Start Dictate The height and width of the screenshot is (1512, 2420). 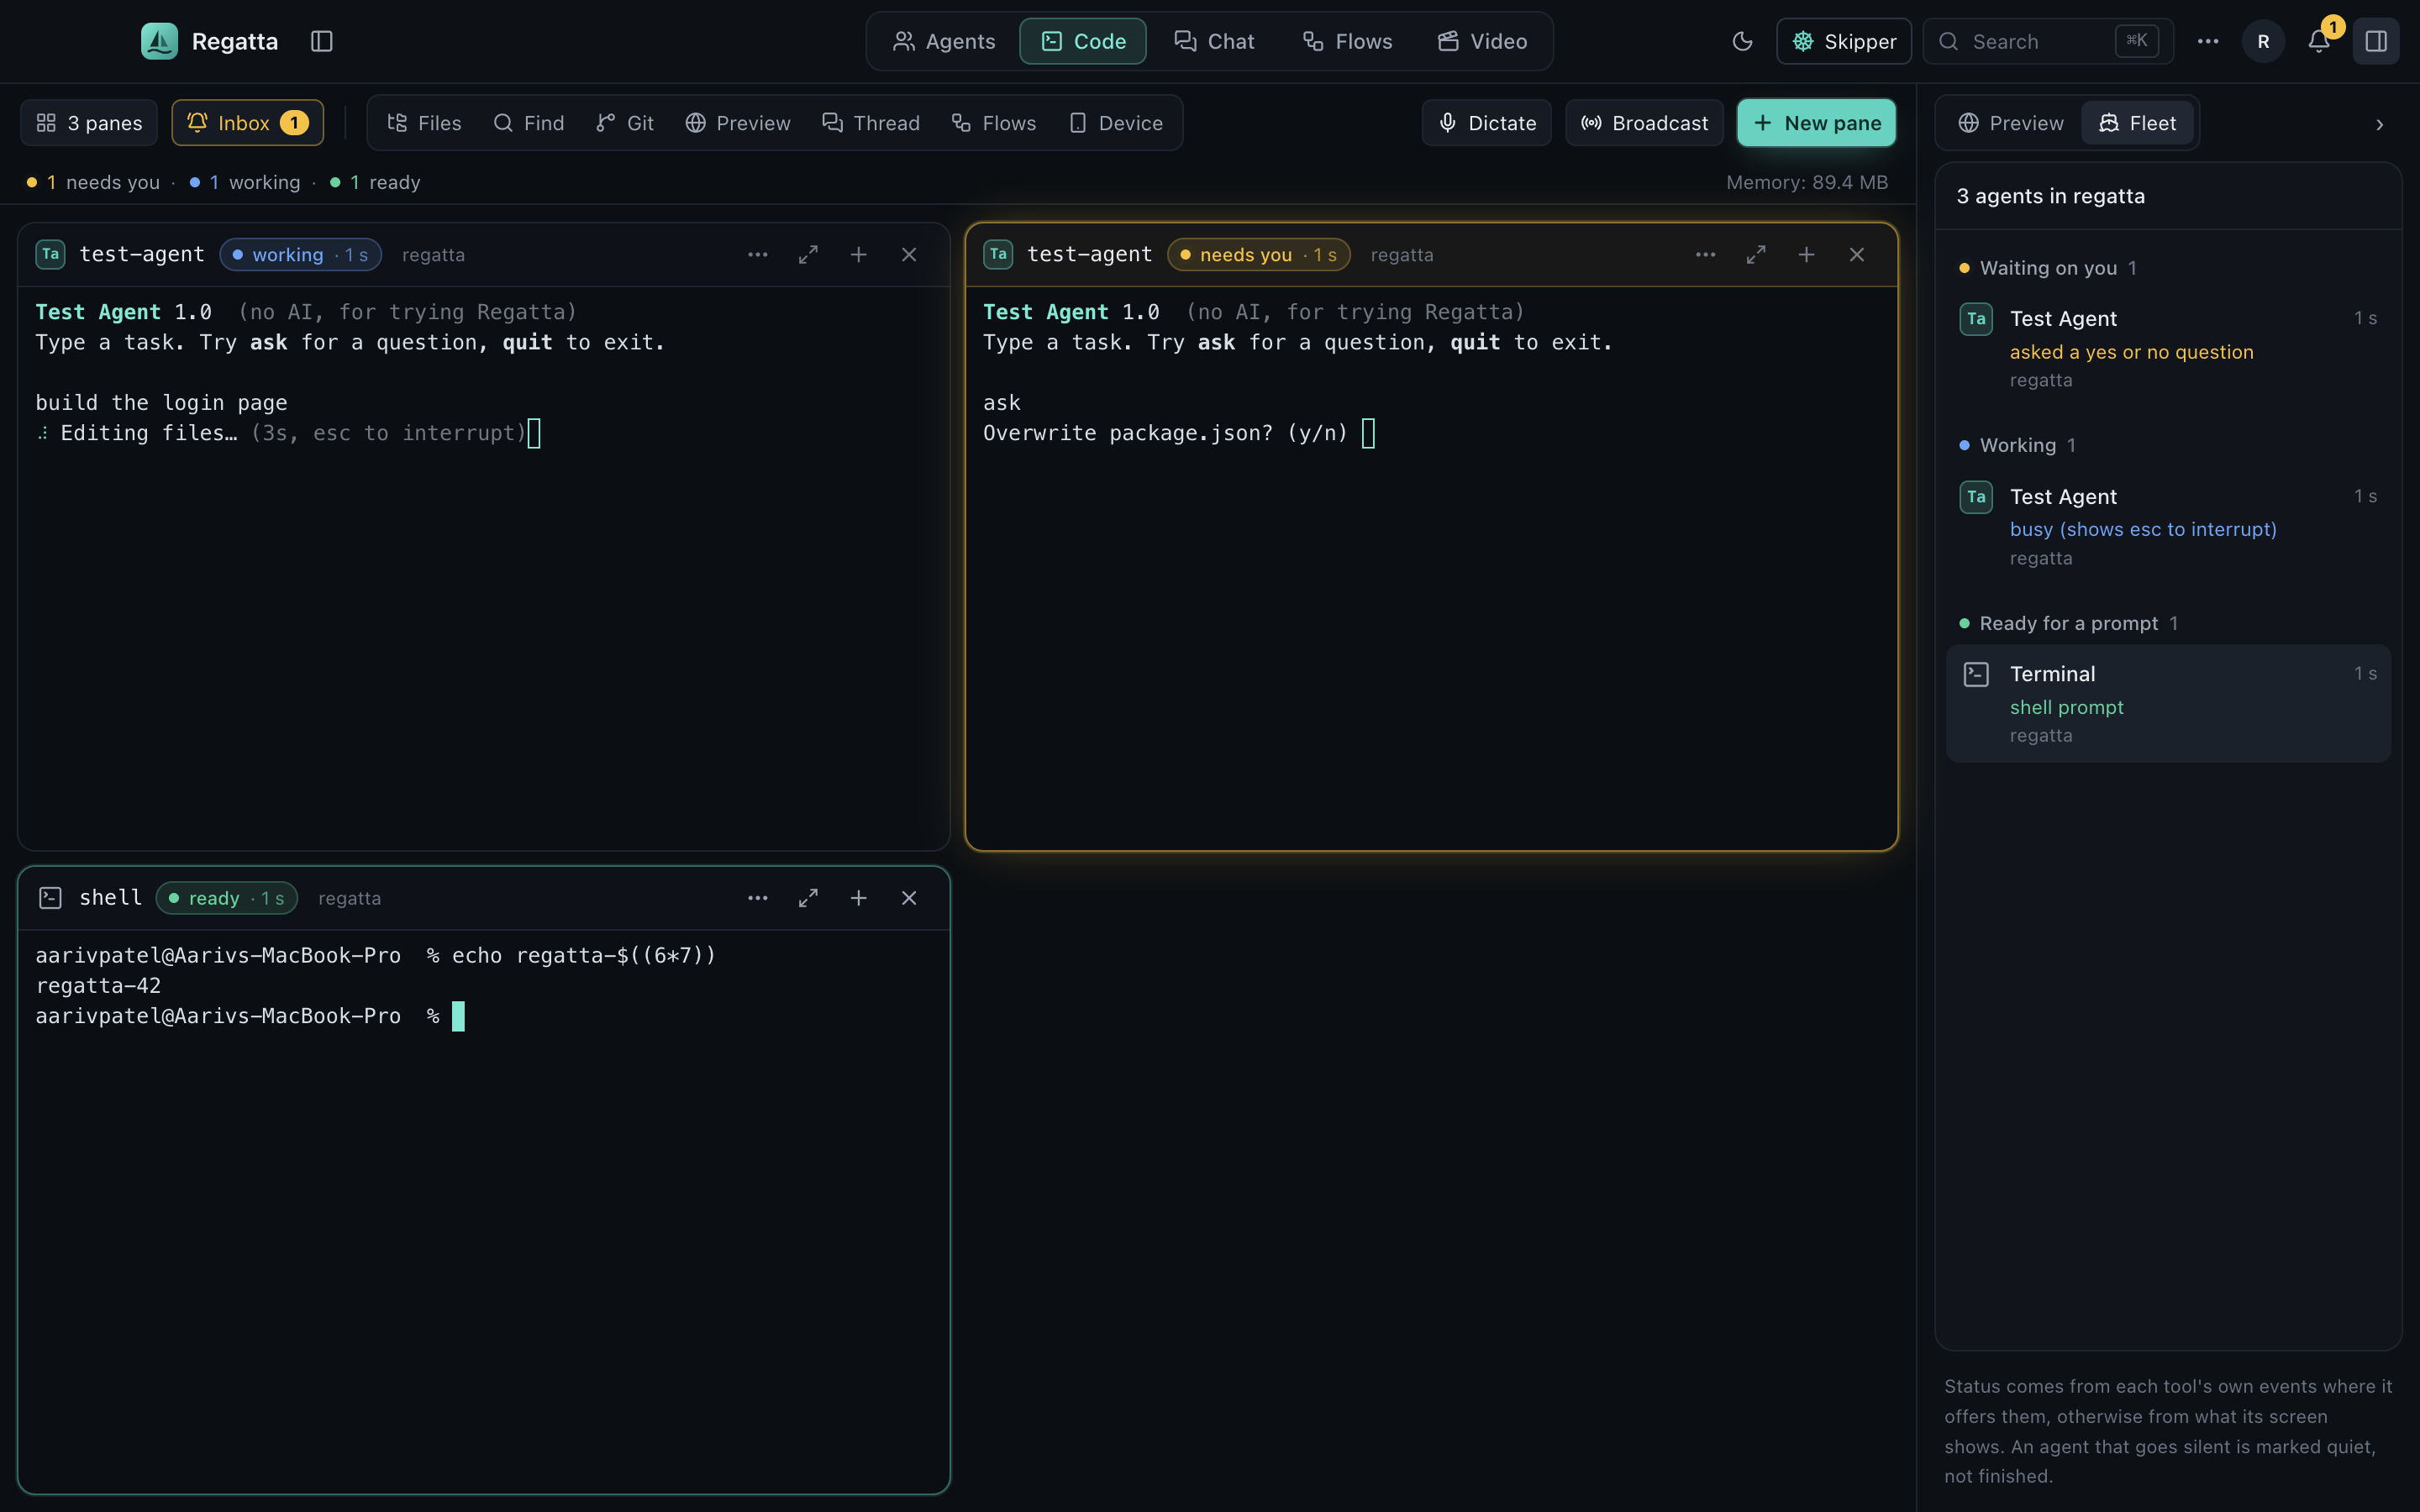pyautogui.click(x=1487, y=123)
